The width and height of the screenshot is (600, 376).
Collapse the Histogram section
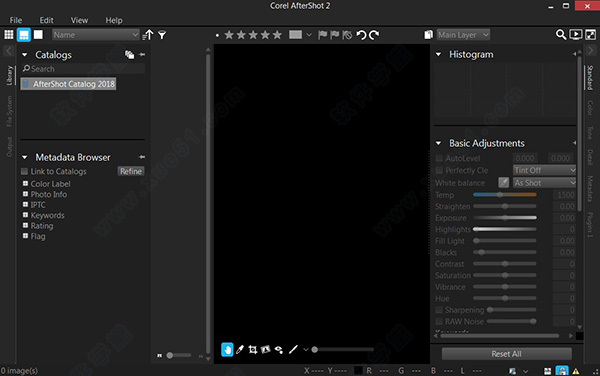click(439, 54)
